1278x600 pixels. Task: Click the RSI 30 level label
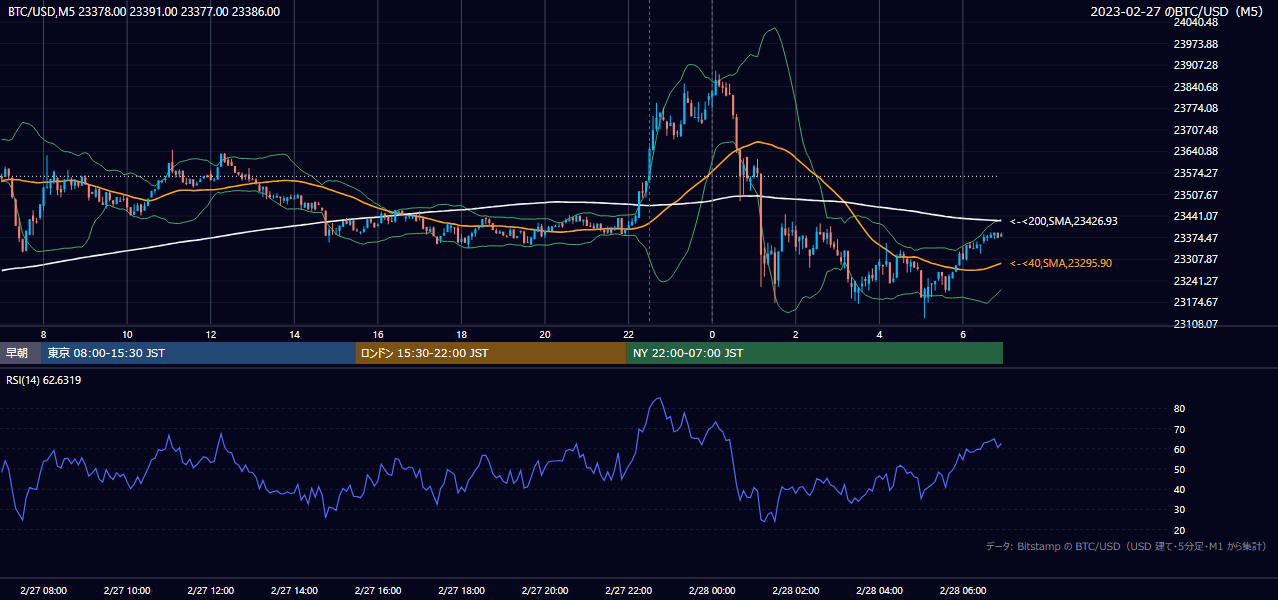[1179, 510]
